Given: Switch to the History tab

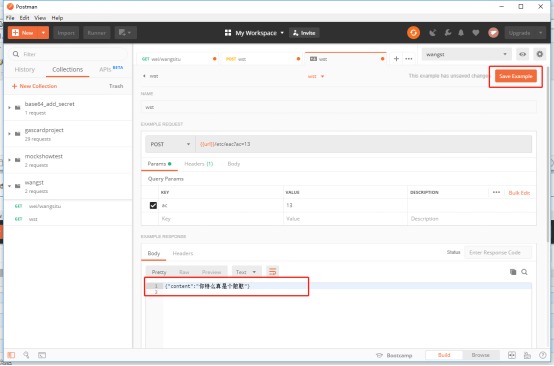Looking at the screenshot, I should click(25, 70).
